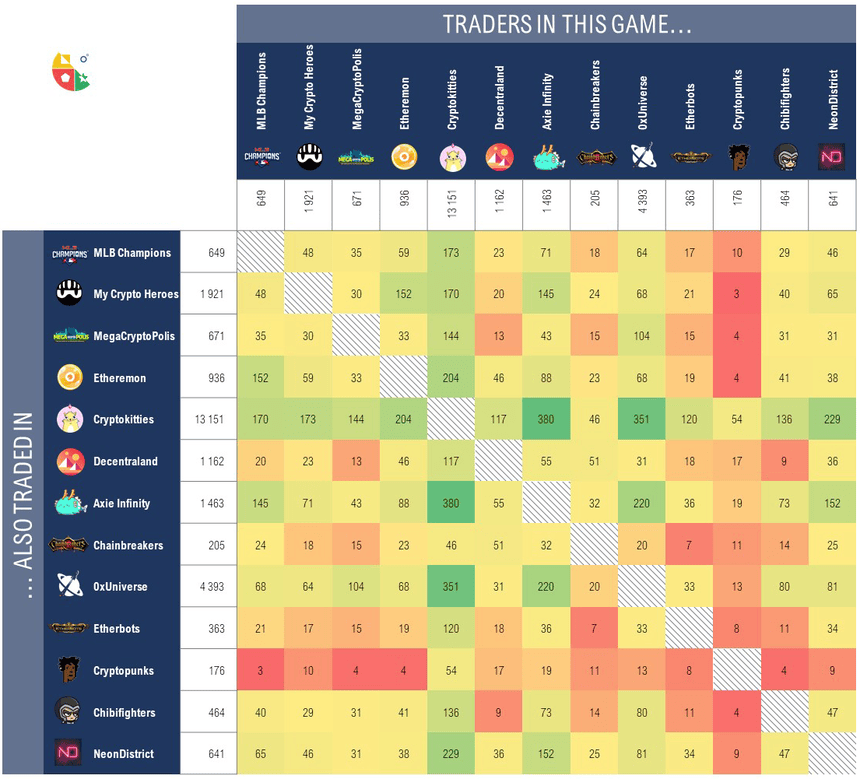Click the Chibifighters icon in column header
Screen dimensions: 860x779
pos(786,157)
